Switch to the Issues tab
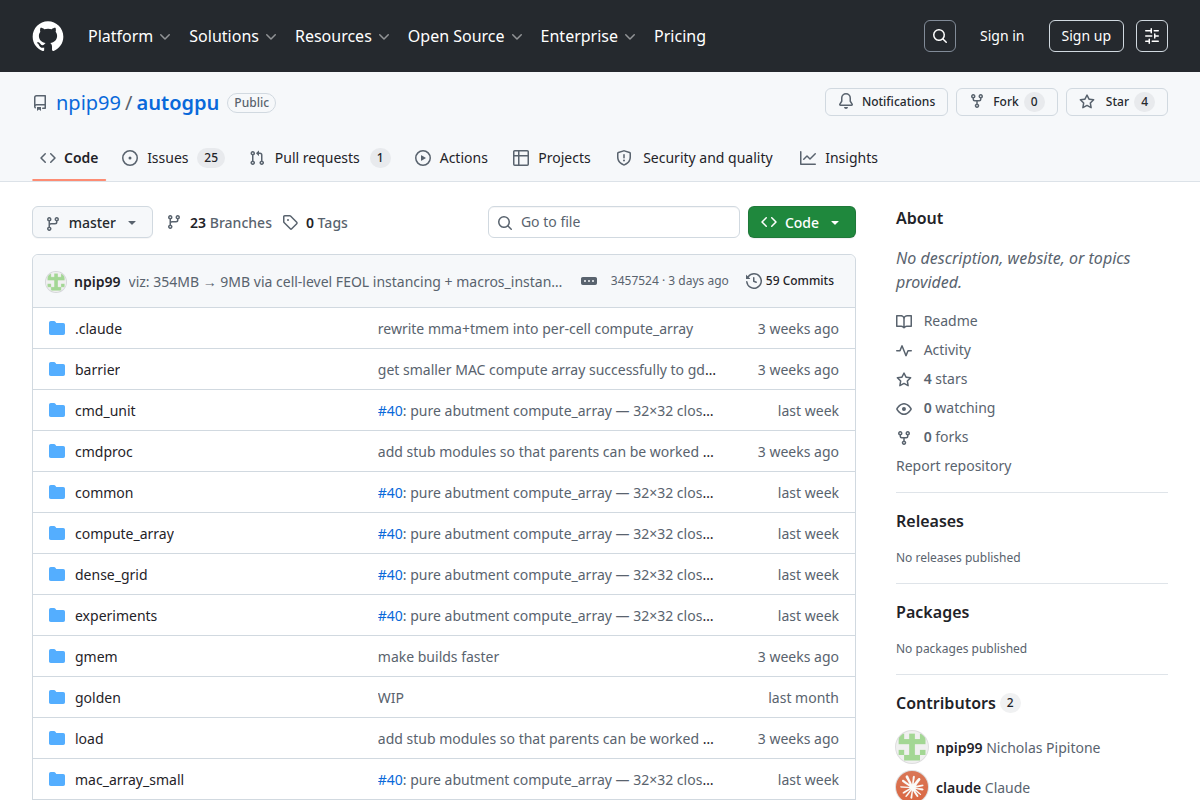 click(x=173, y=158)
